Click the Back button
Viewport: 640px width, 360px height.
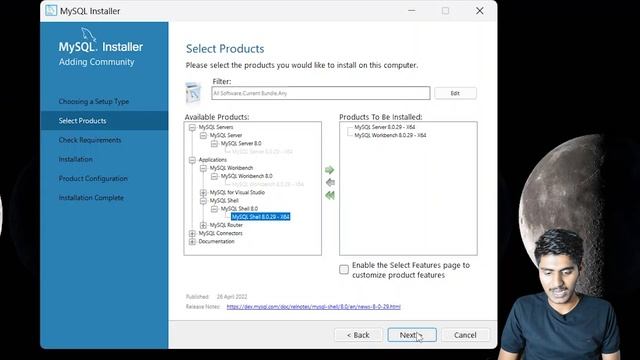pos(358,335)
